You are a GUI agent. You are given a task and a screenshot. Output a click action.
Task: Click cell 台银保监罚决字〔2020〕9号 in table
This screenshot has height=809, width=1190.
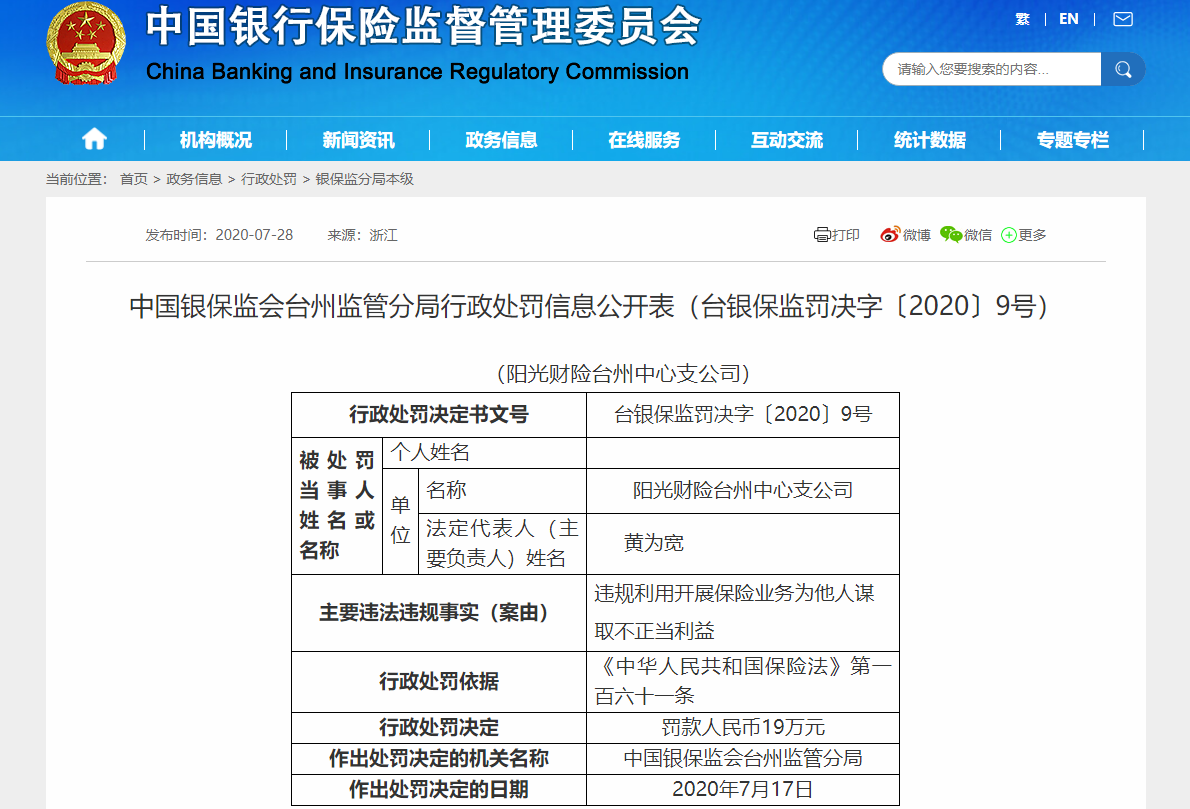743,414
